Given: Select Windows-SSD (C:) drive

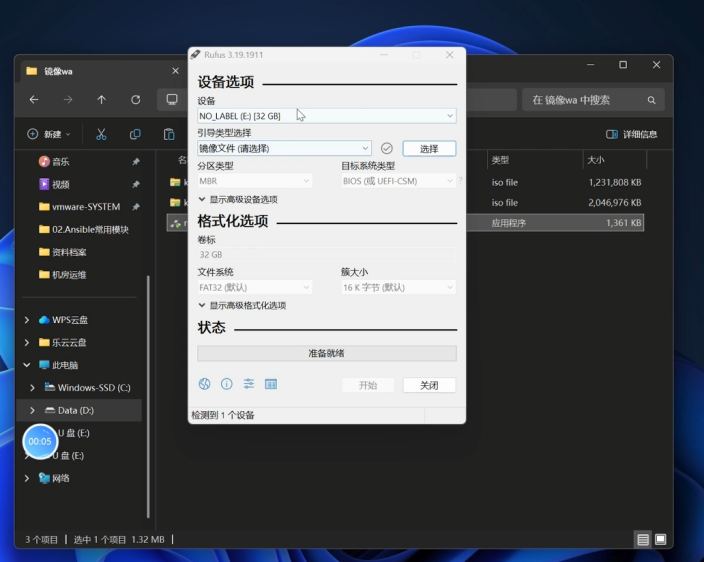Looking at the screenshot, I should pos(88,387).
